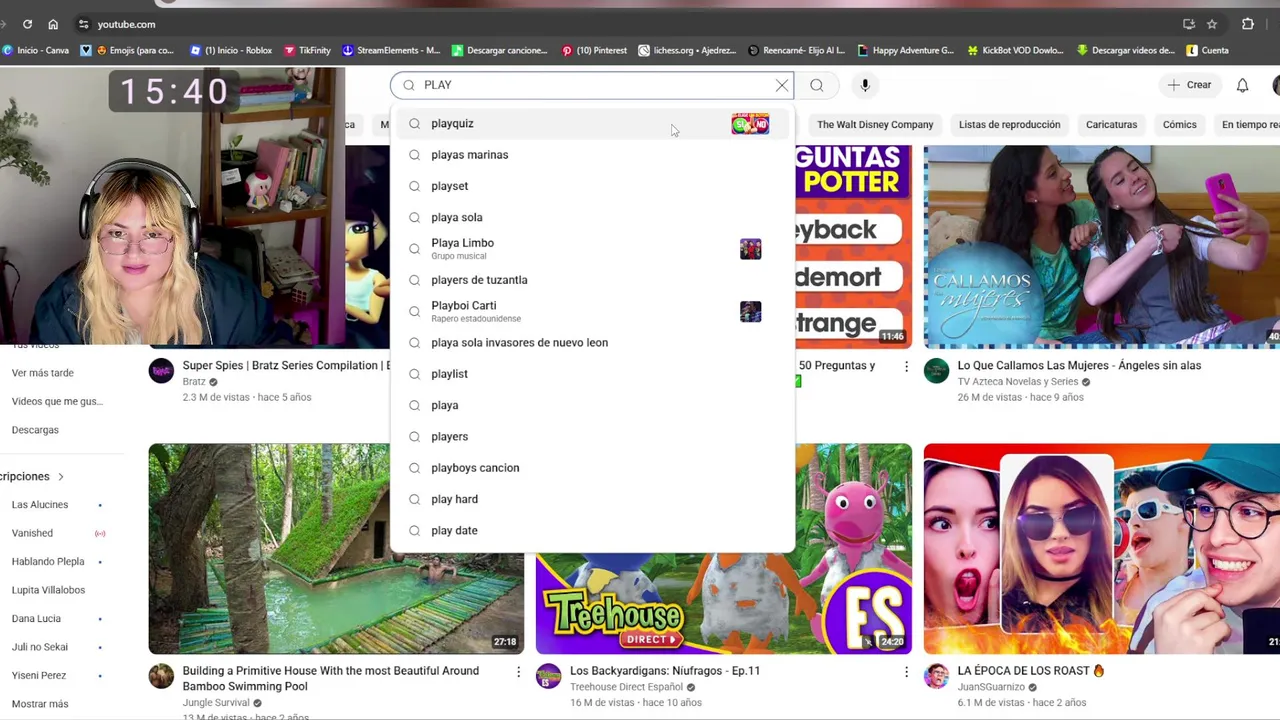Screen dimensions: 1280x720
Task: Select the 'Playboi Carti' suggestion
Action: pyautogui.click(x=592, y=311)
